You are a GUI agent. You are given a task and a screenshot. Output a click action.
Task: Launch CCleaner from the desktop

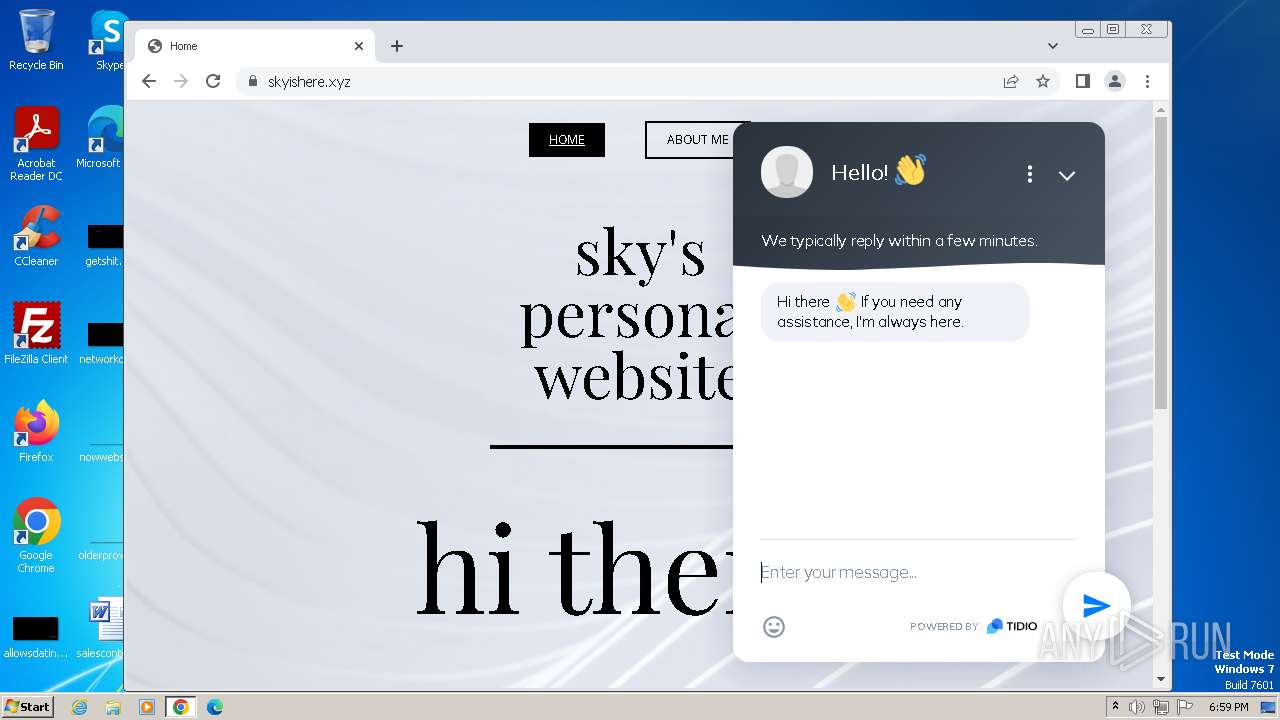point(36,236)
